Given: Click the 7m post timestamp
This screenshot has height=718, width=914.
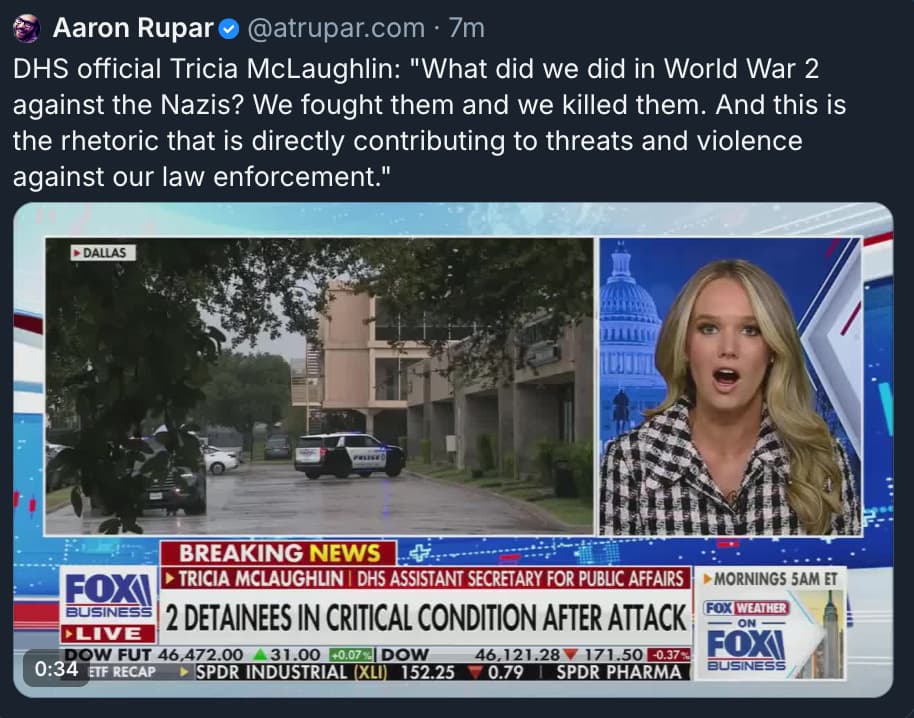Looking at the screenshot, I should [466, 29].
